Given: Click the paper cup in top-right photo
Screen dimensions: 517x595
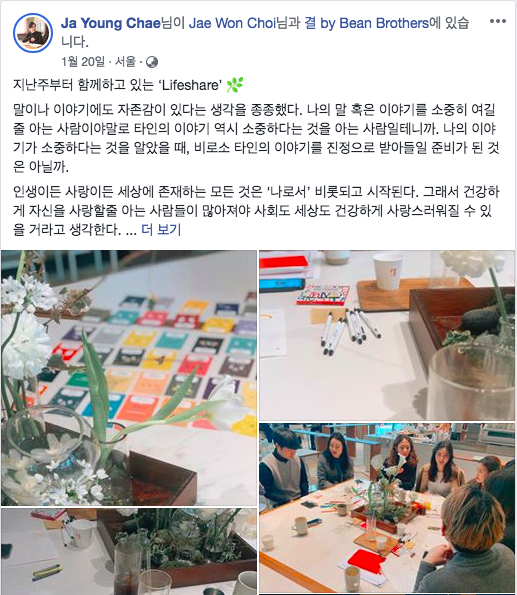Looking at the screenshot, I should (x=387, y=270).
